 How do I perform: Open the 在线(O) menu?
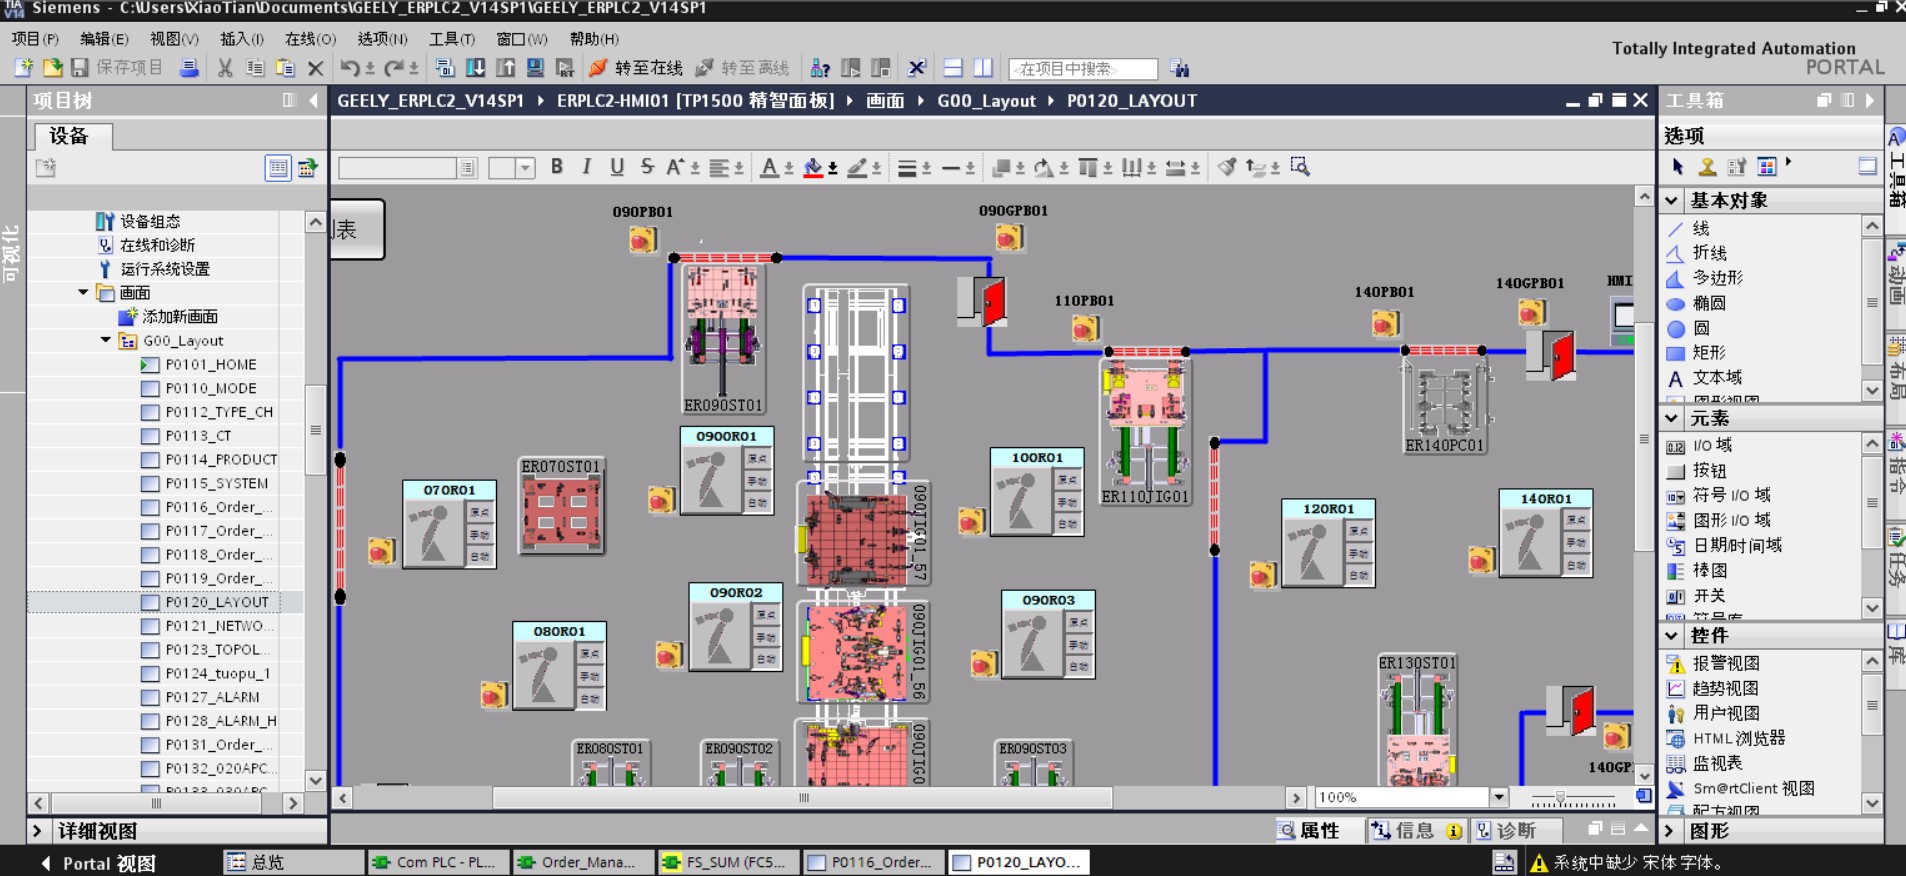coord(310,39)
